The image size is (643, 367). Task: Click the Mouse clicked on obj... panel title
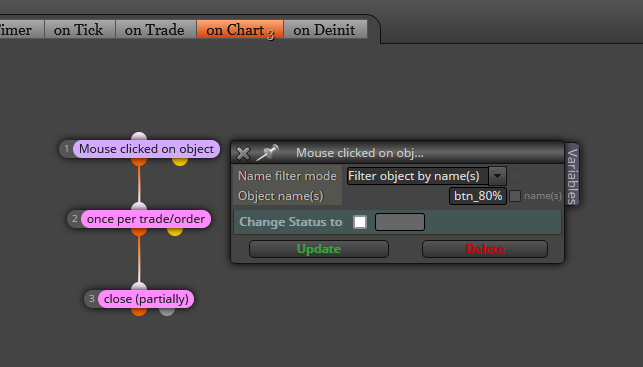point(360,153)
